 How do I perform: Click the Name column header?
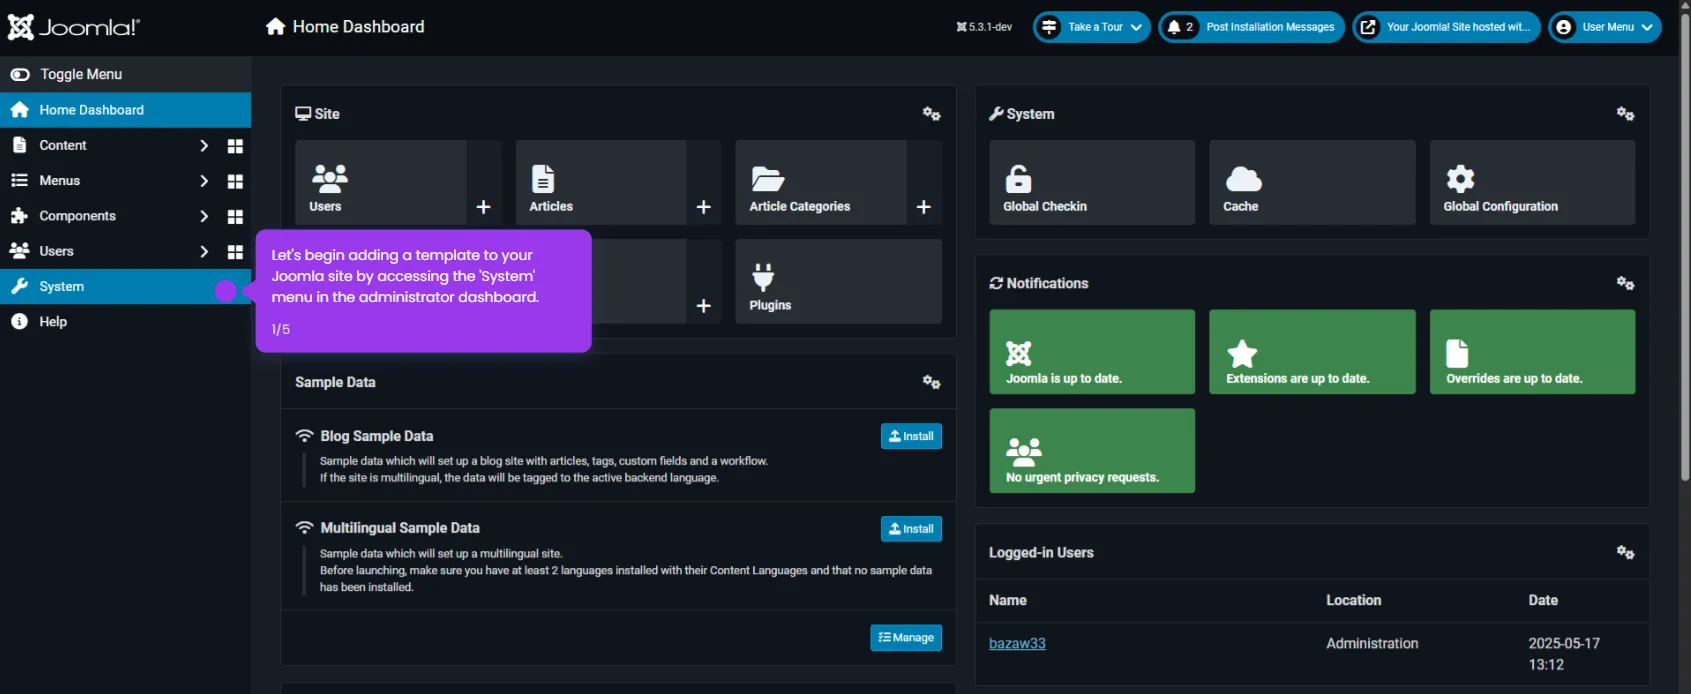[1008, 600]
